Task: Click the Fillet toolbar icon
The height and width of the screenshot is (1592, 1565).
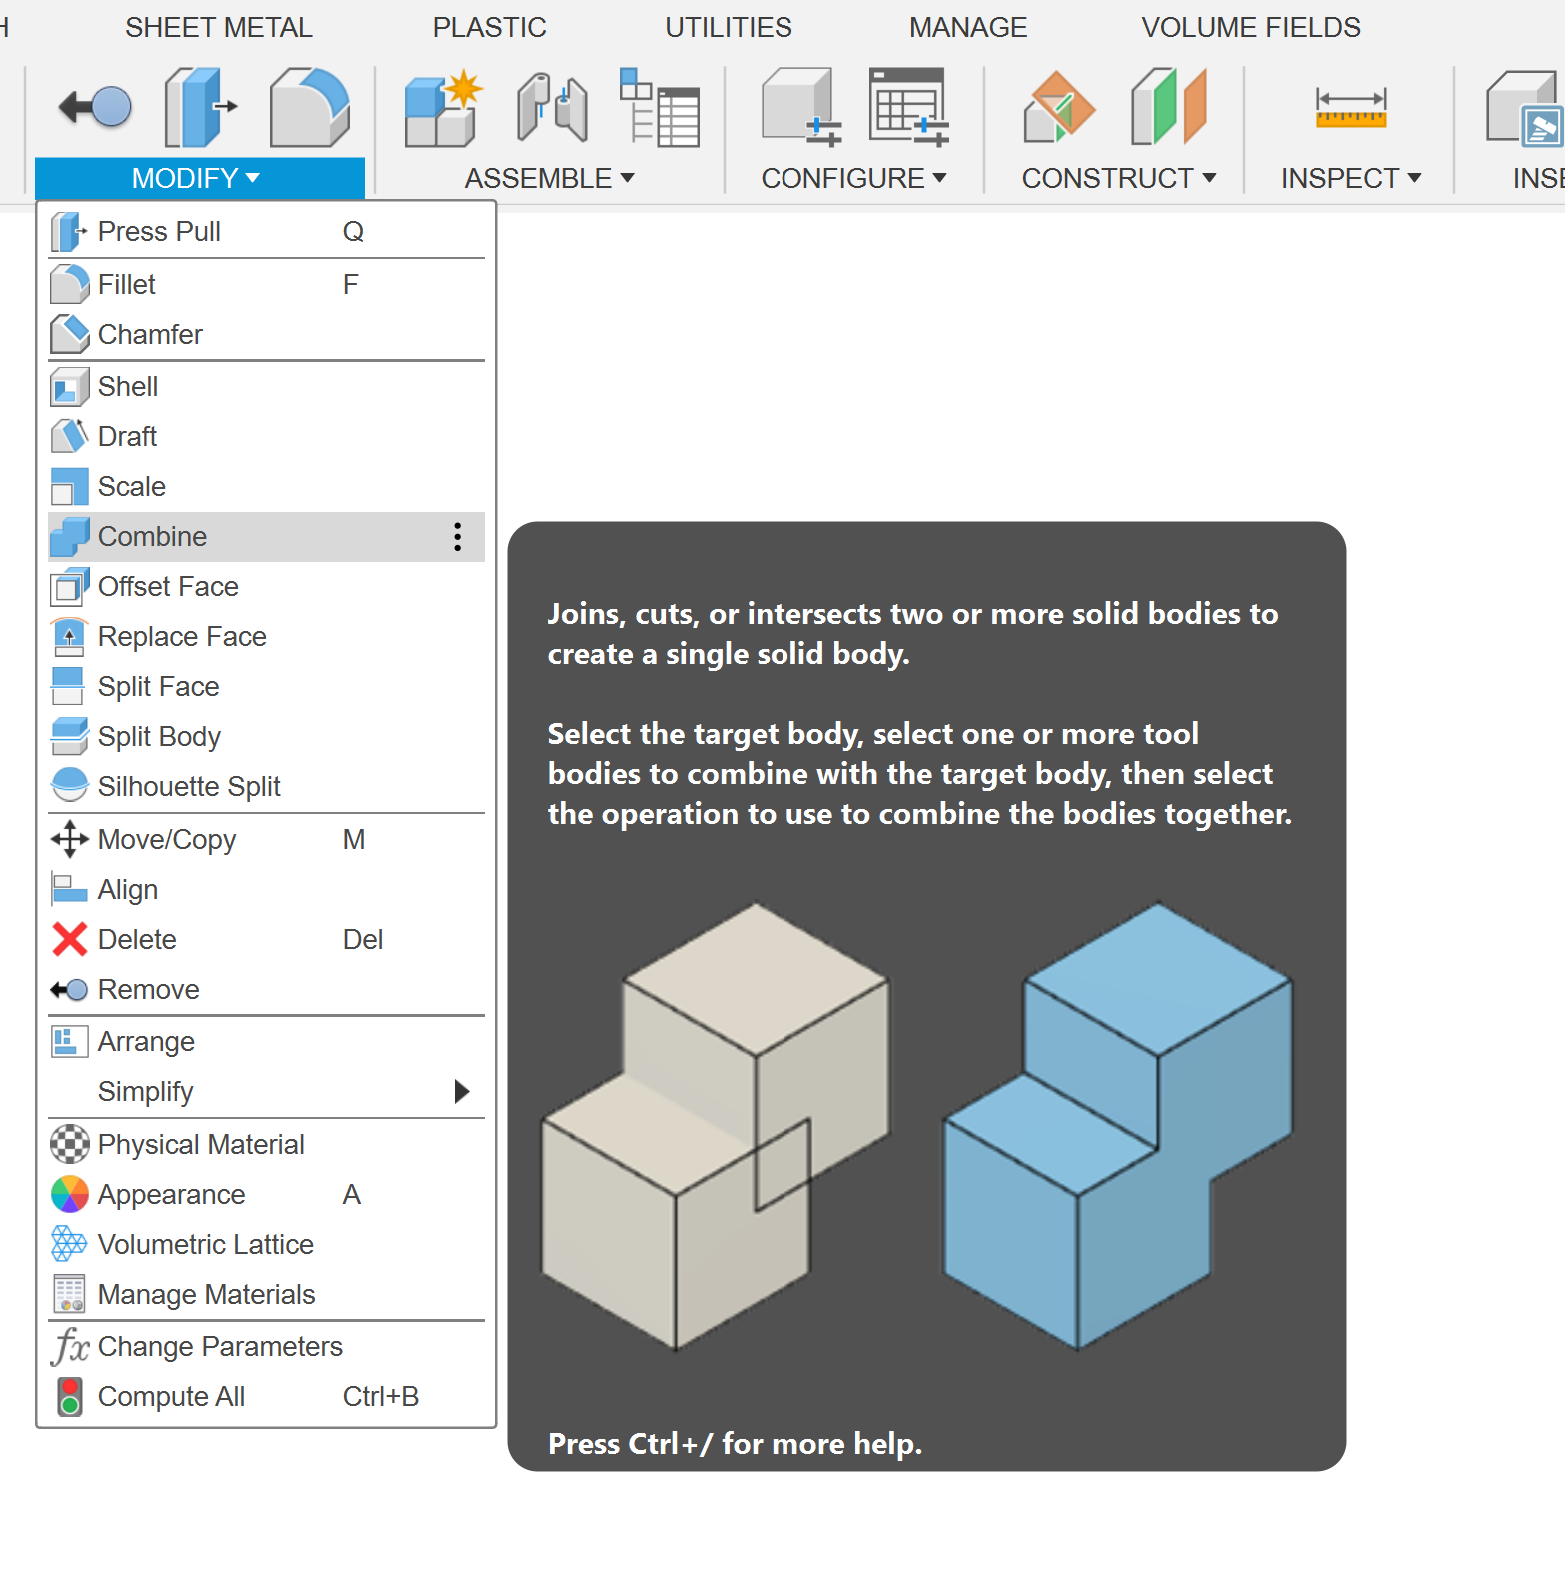Action: pyautogui.click(x=309, y=106)
